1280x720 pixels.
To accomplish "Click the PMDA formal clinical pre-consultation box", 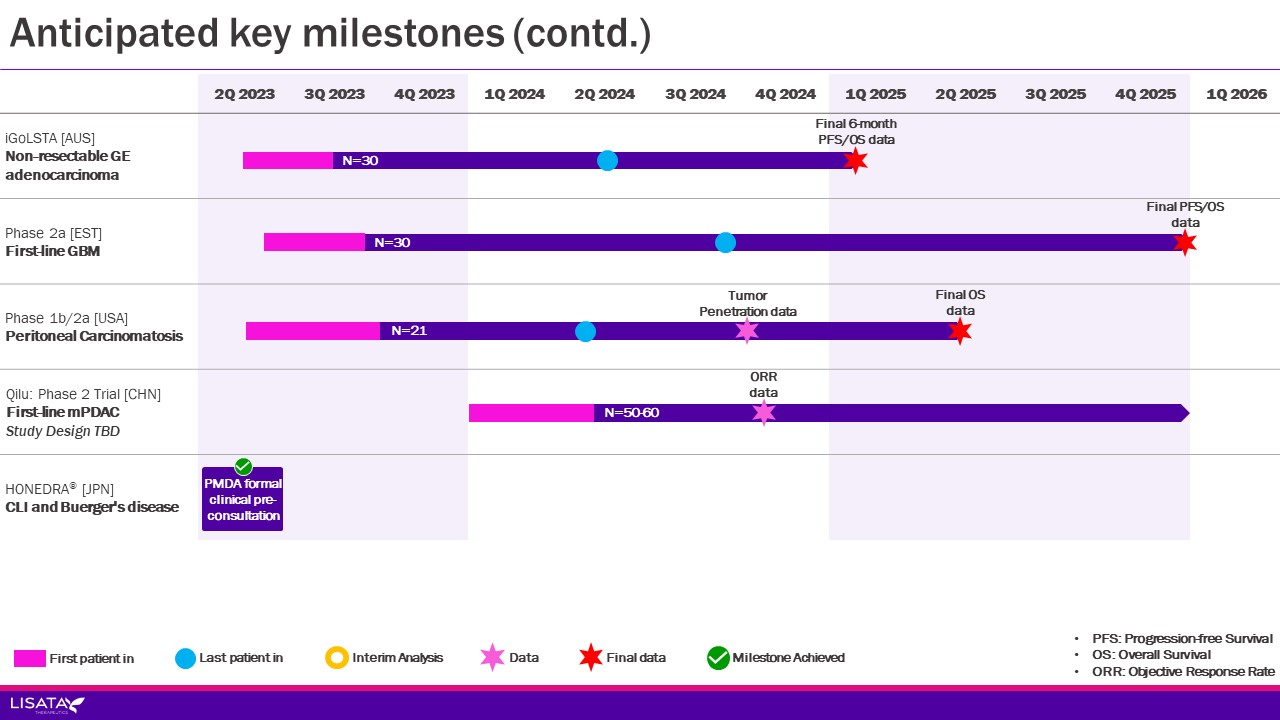I will point(242,500).
